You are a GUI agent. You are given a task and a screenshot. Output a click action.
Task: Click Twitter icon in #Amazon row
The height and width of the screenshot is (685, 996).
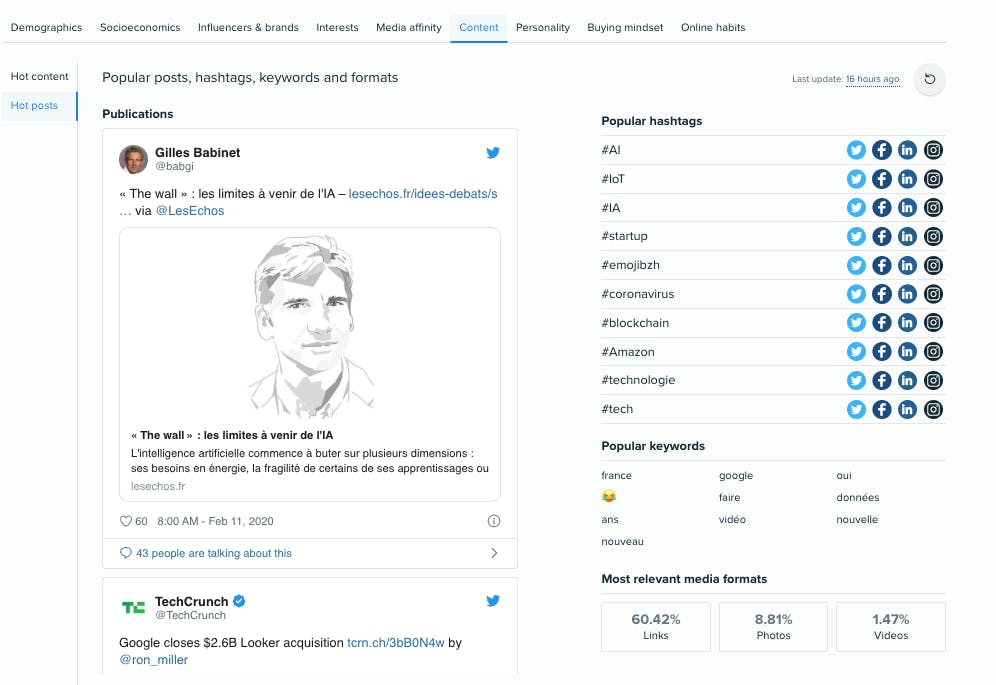[x=856, y=351]
